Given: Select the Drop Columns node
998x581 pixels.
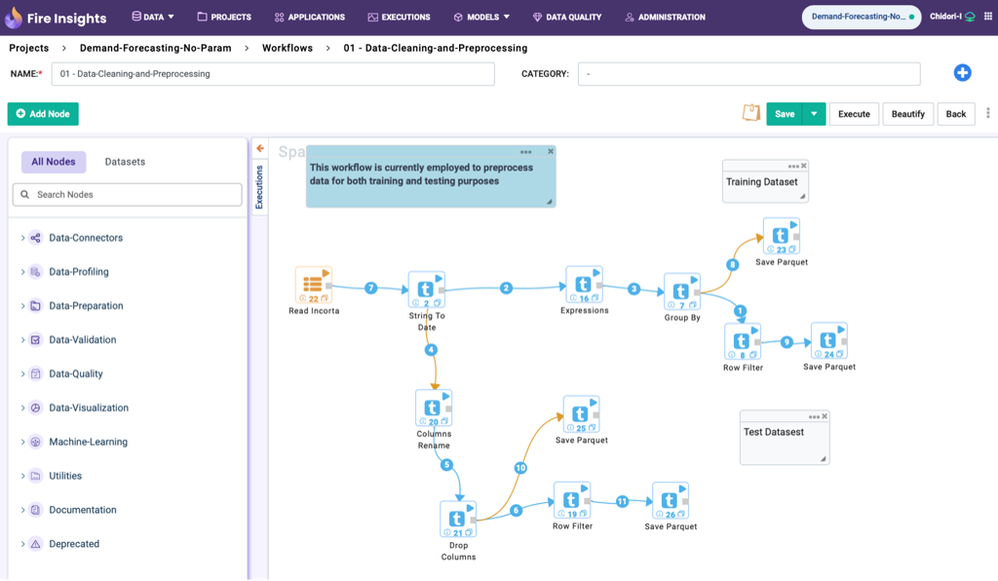Looking at the screenshot, I should tap(457, 519).
